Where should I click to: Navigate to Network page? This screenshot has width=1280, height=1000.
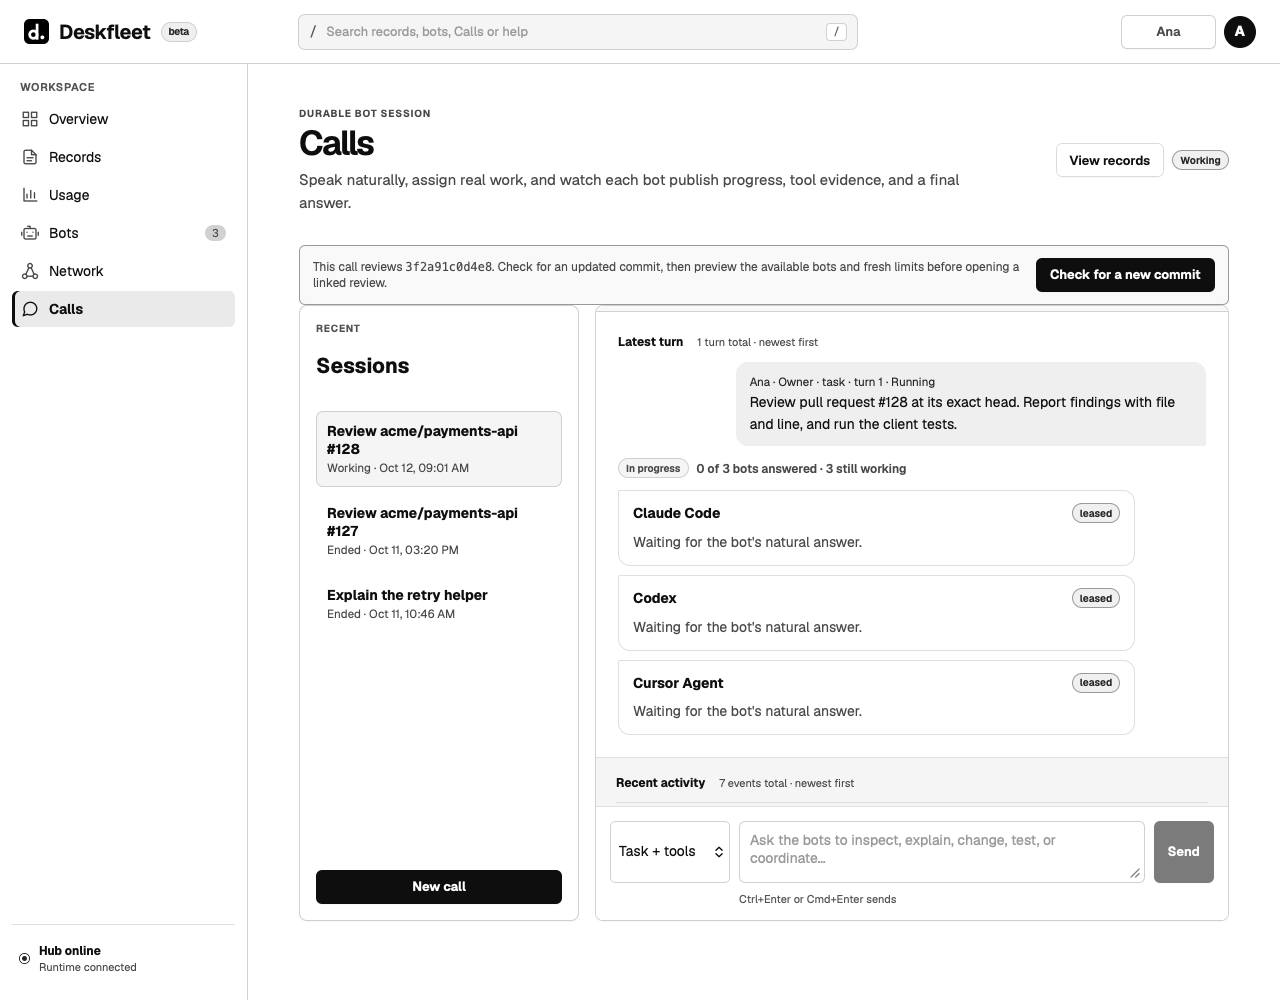tap(124, 271)
